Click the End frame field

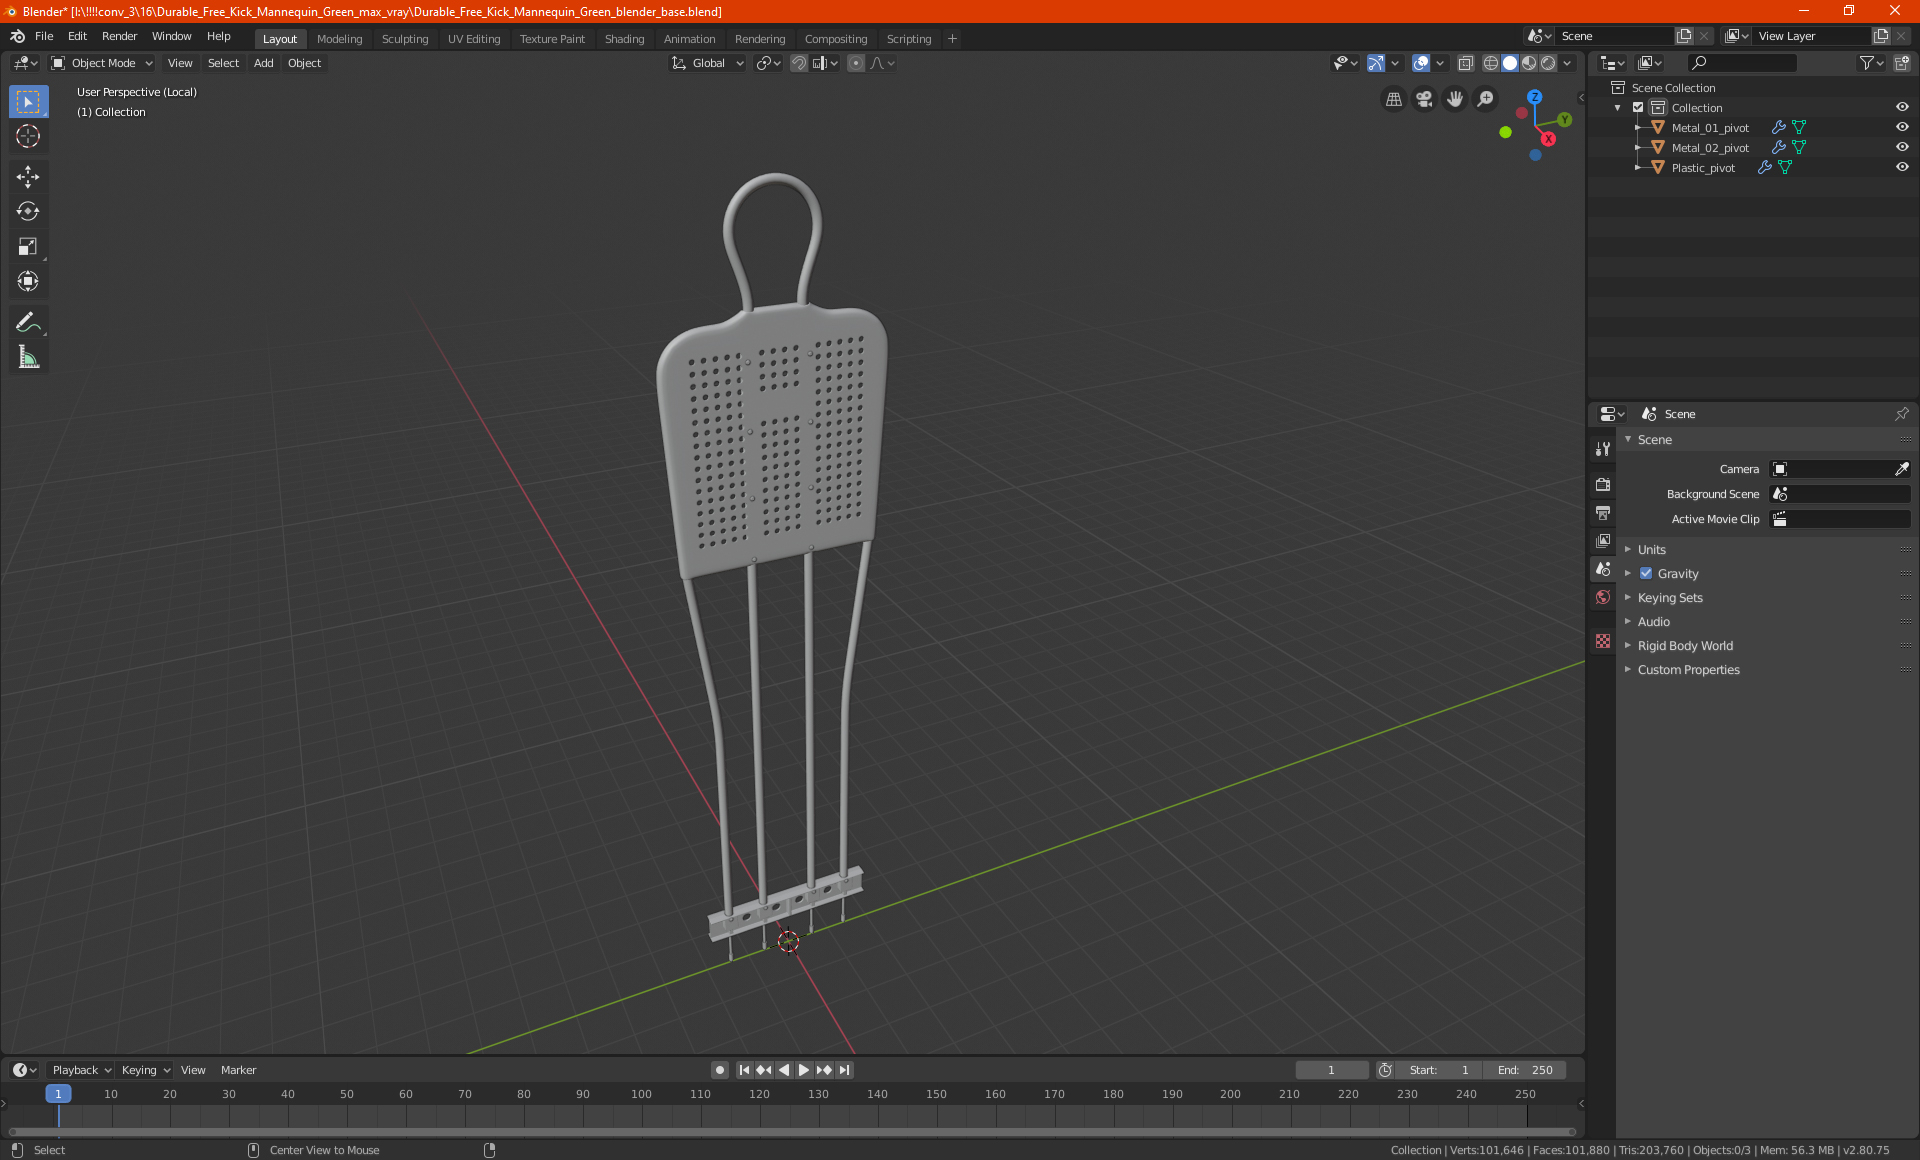pos(1526,1070)
